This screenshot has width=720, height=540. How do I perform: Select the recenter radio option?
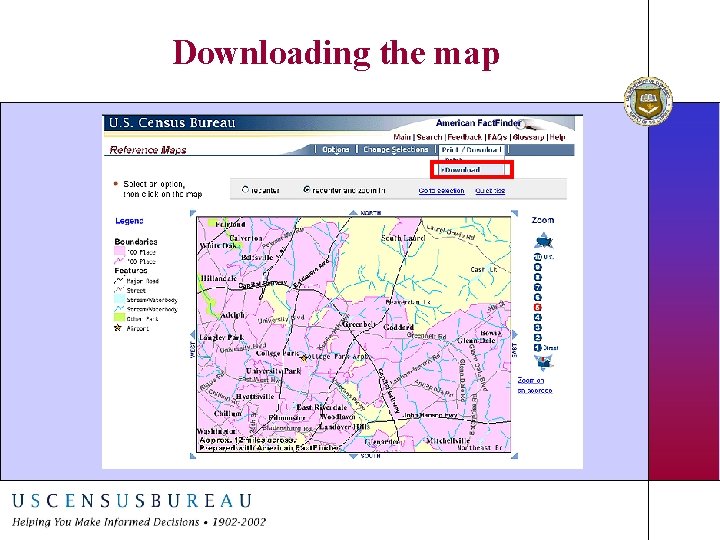[245, 189]
